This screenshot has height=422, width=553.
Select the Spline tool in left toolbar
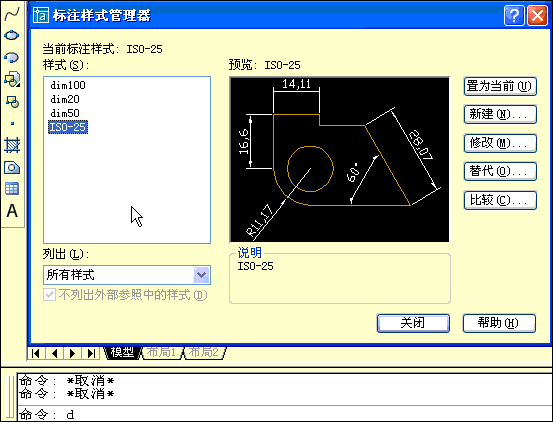point(12,14)
